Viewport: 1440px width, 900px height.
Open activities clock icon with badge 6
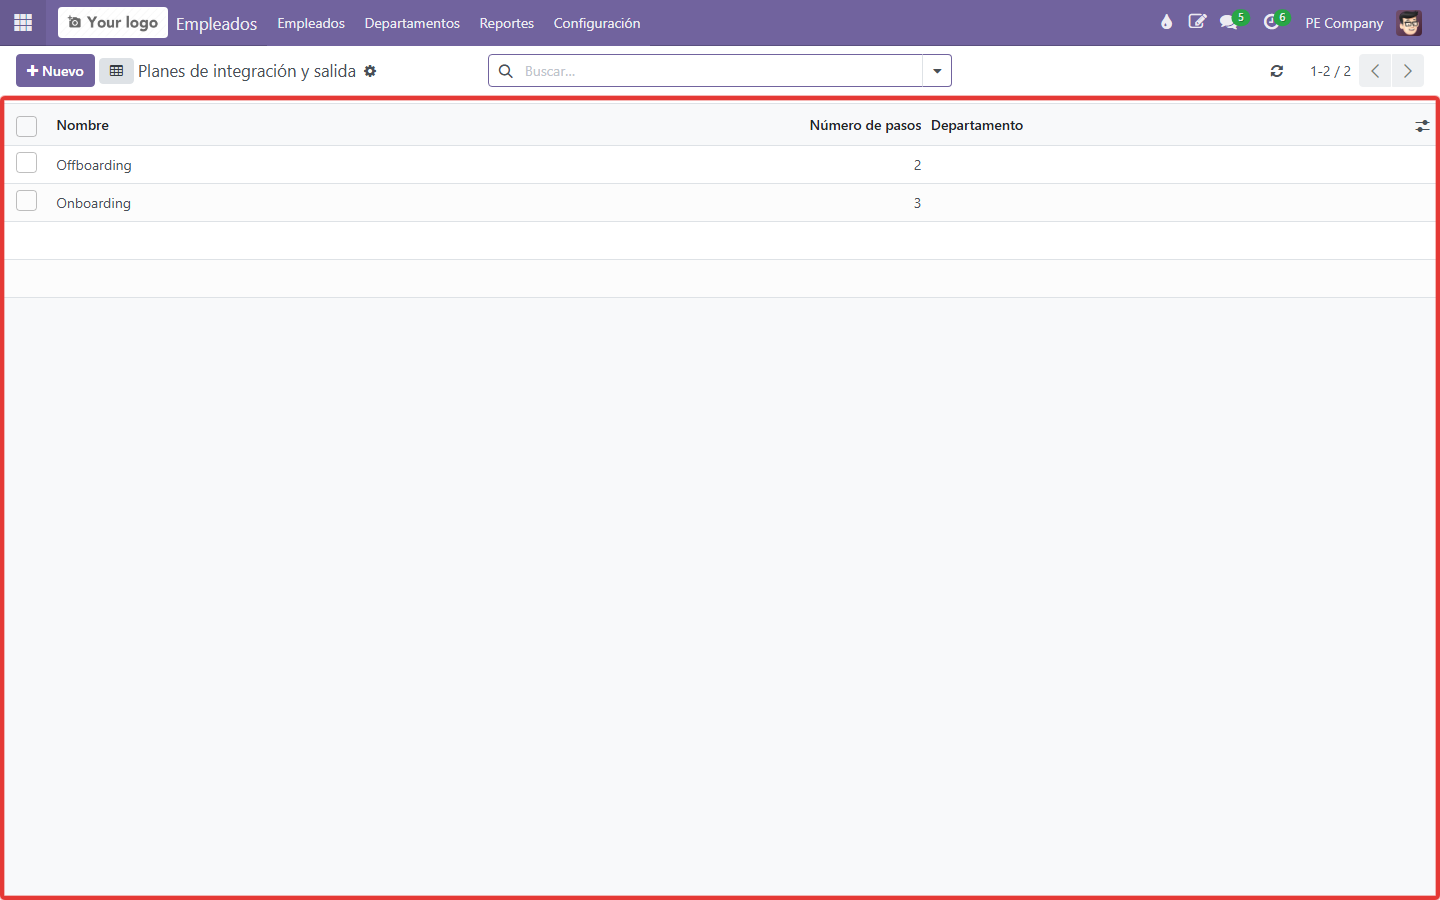point(1273,22)
